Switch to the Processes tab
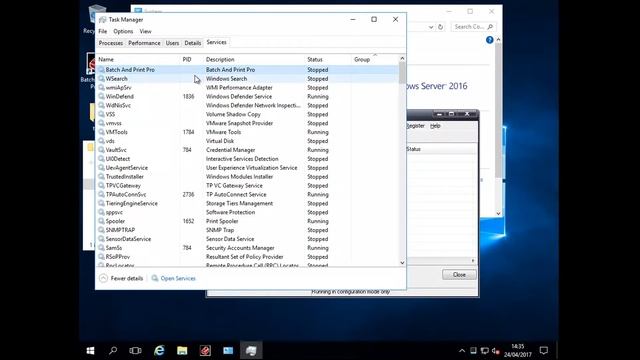Viewport: 640px width, 360px height. (111, 43)
